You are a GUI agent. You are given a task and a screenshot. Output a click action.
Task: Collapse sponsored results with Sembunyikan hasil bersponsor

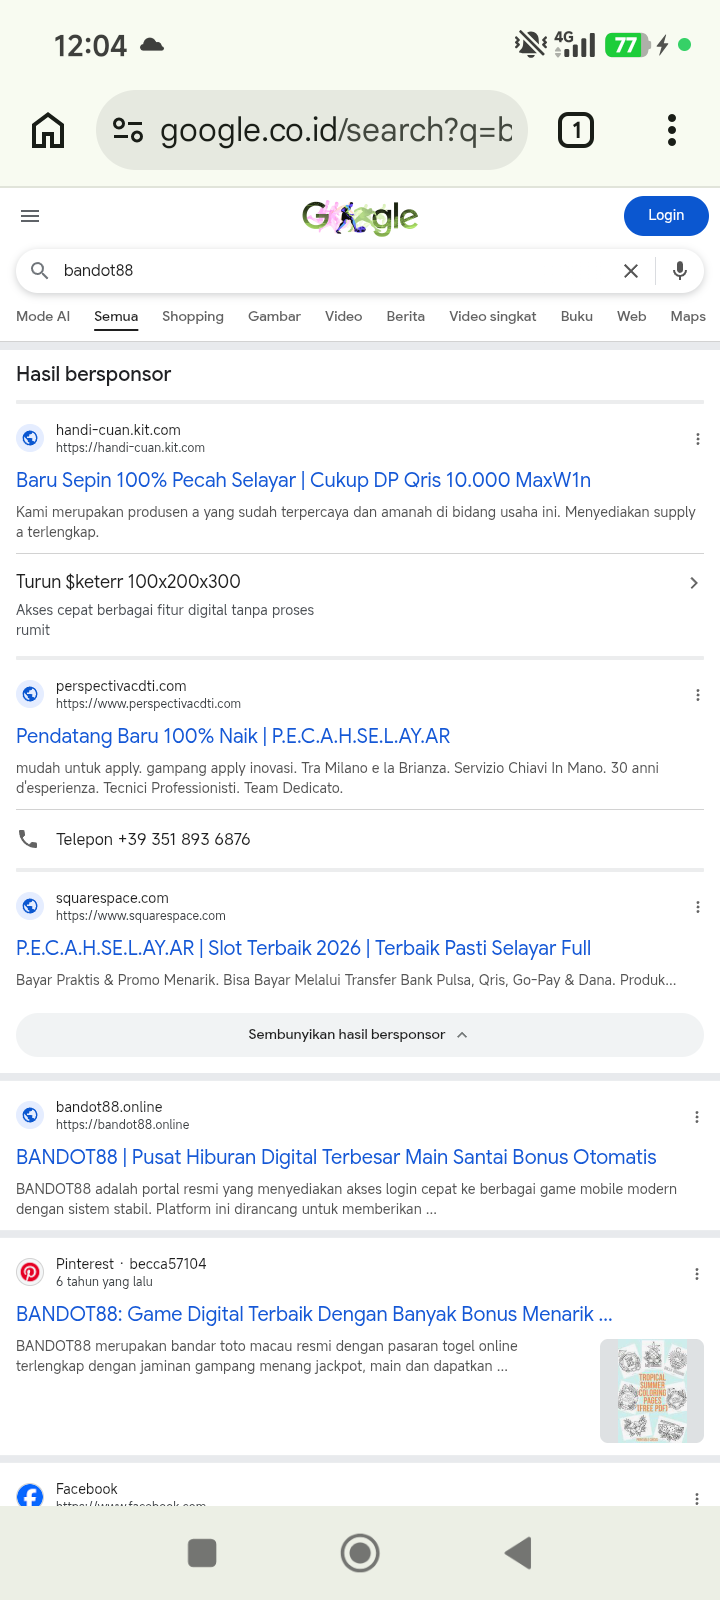click(x=360, y=1035)
